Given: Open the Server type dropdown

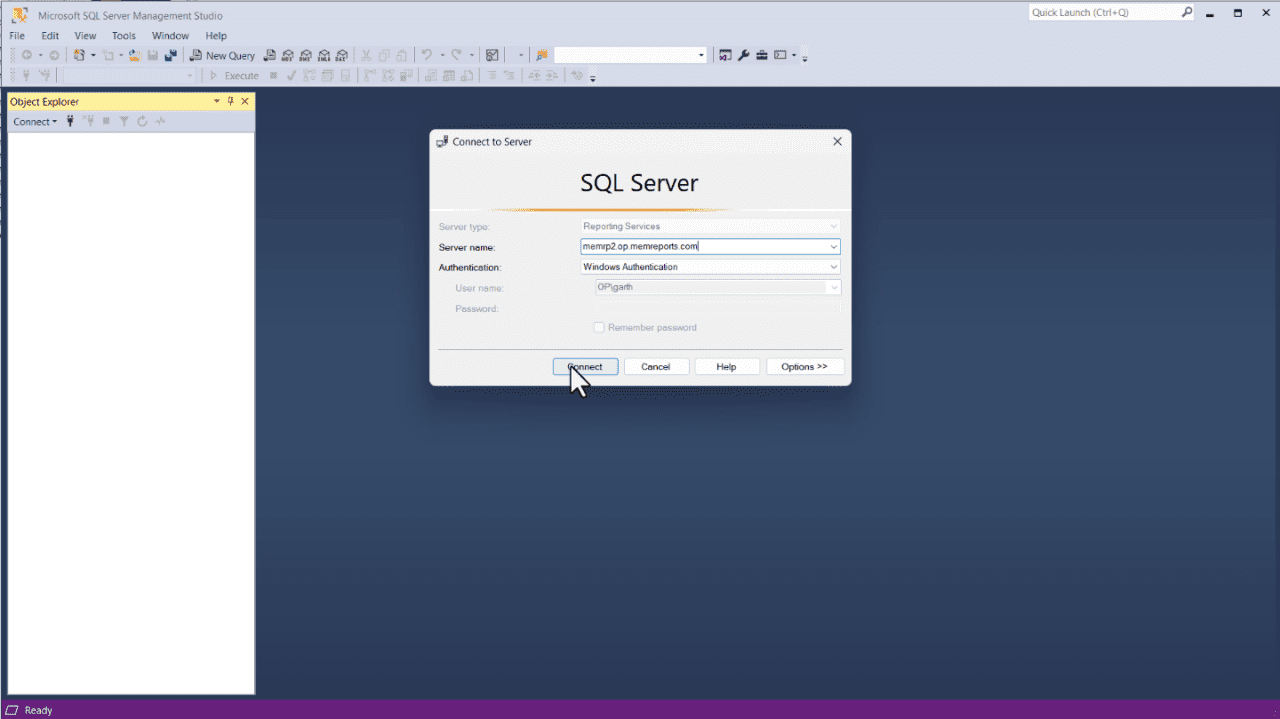Looking at the screenshot, I should pos(833,226).
